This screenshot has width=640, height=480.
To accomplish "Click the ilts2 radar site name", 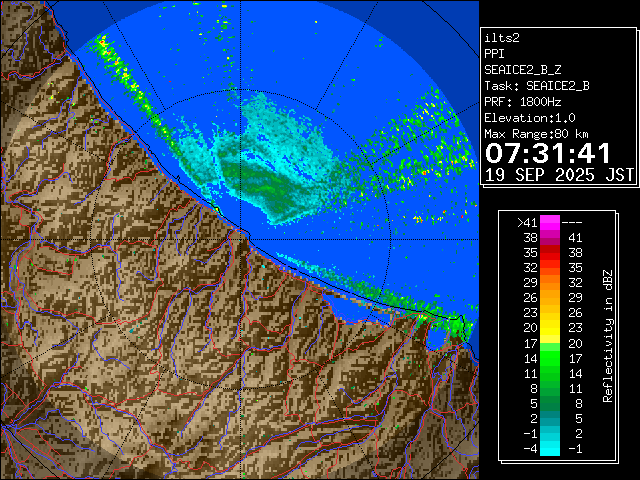I will pyautogui.click(x=502, y=37).
